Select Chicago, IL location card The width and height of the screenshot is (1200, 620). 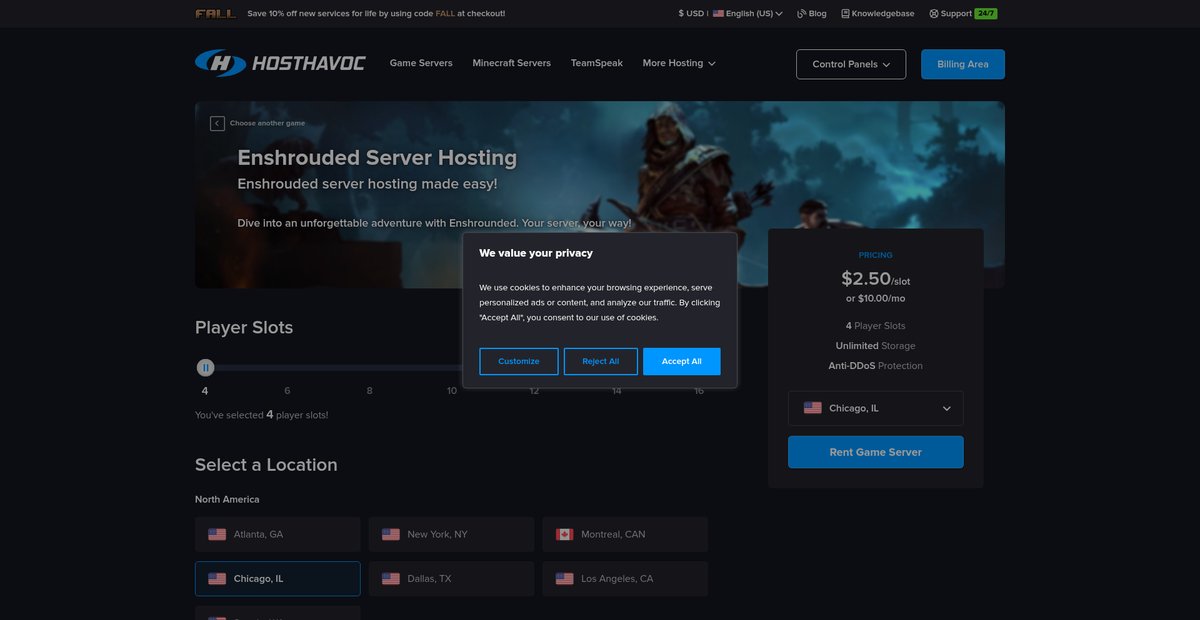click(278, 578)
